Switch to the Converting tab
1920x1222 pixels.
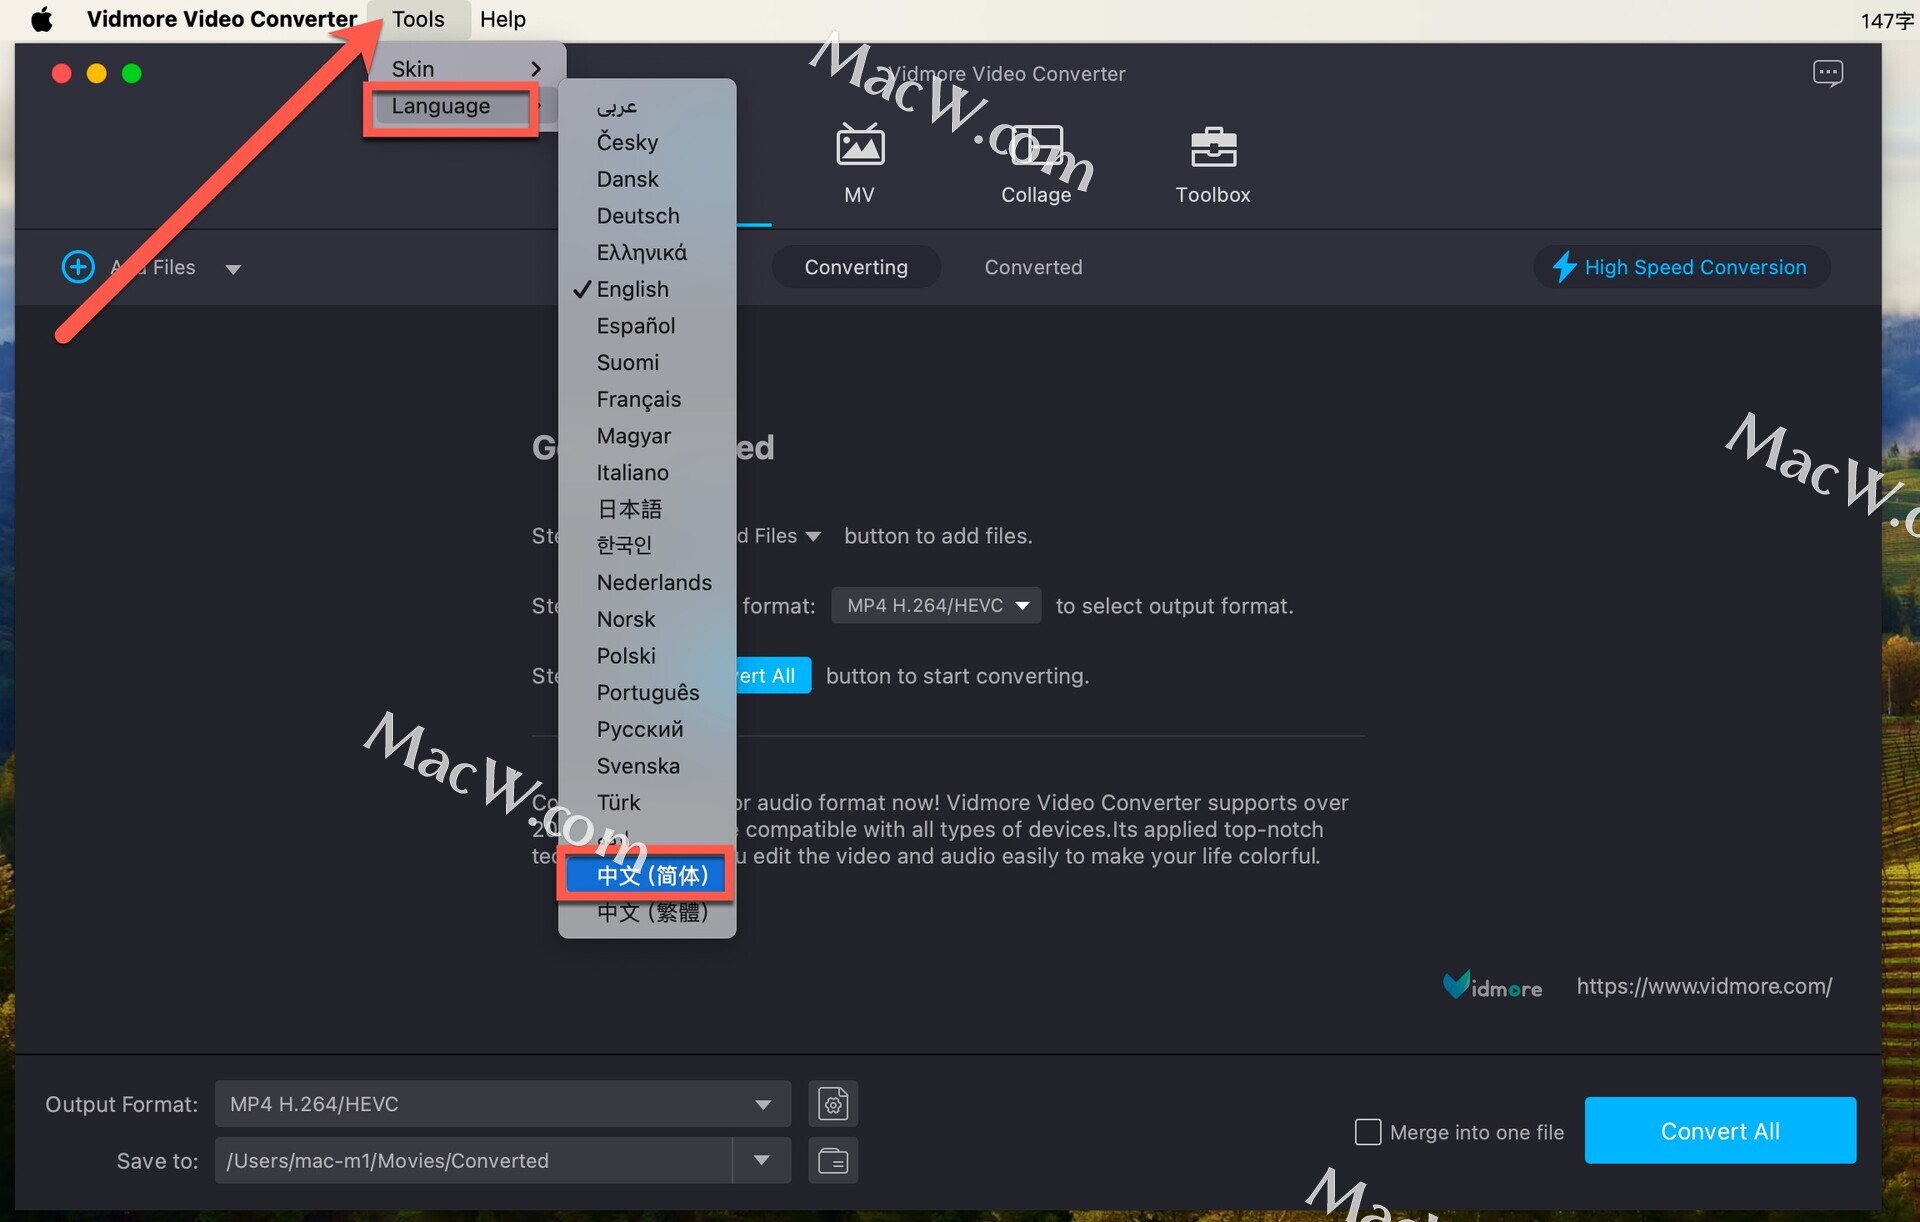coord(856,267)
